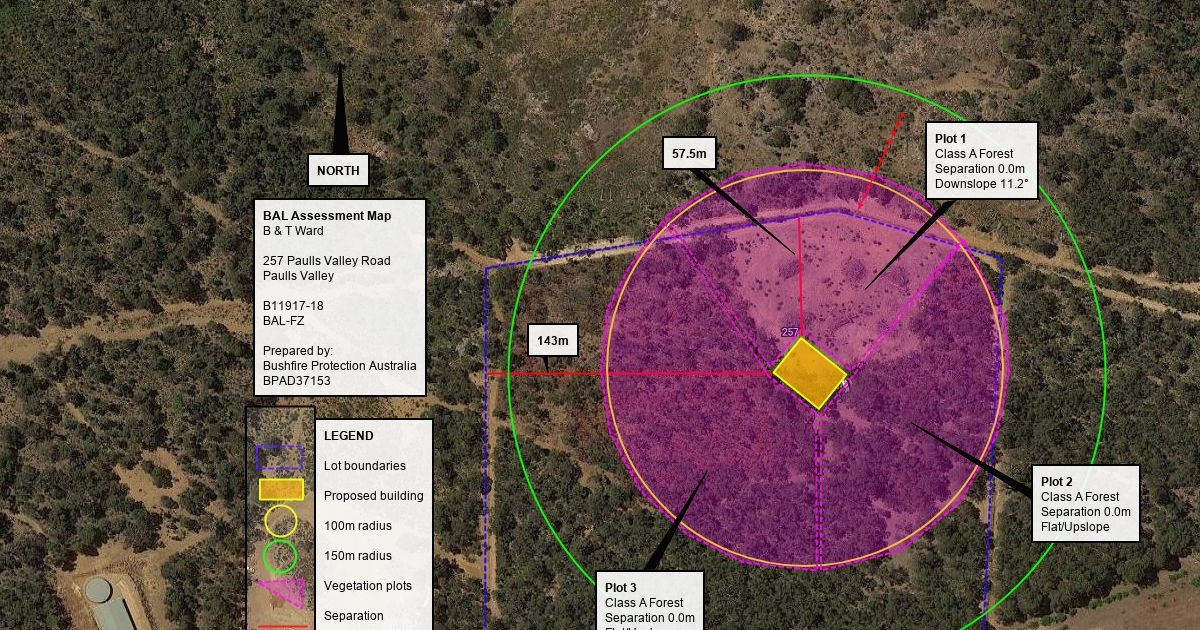This screenshot has height=630, width=1200.
Task: Open the Plot 1 callout box
Action: (x=981, y=161)
